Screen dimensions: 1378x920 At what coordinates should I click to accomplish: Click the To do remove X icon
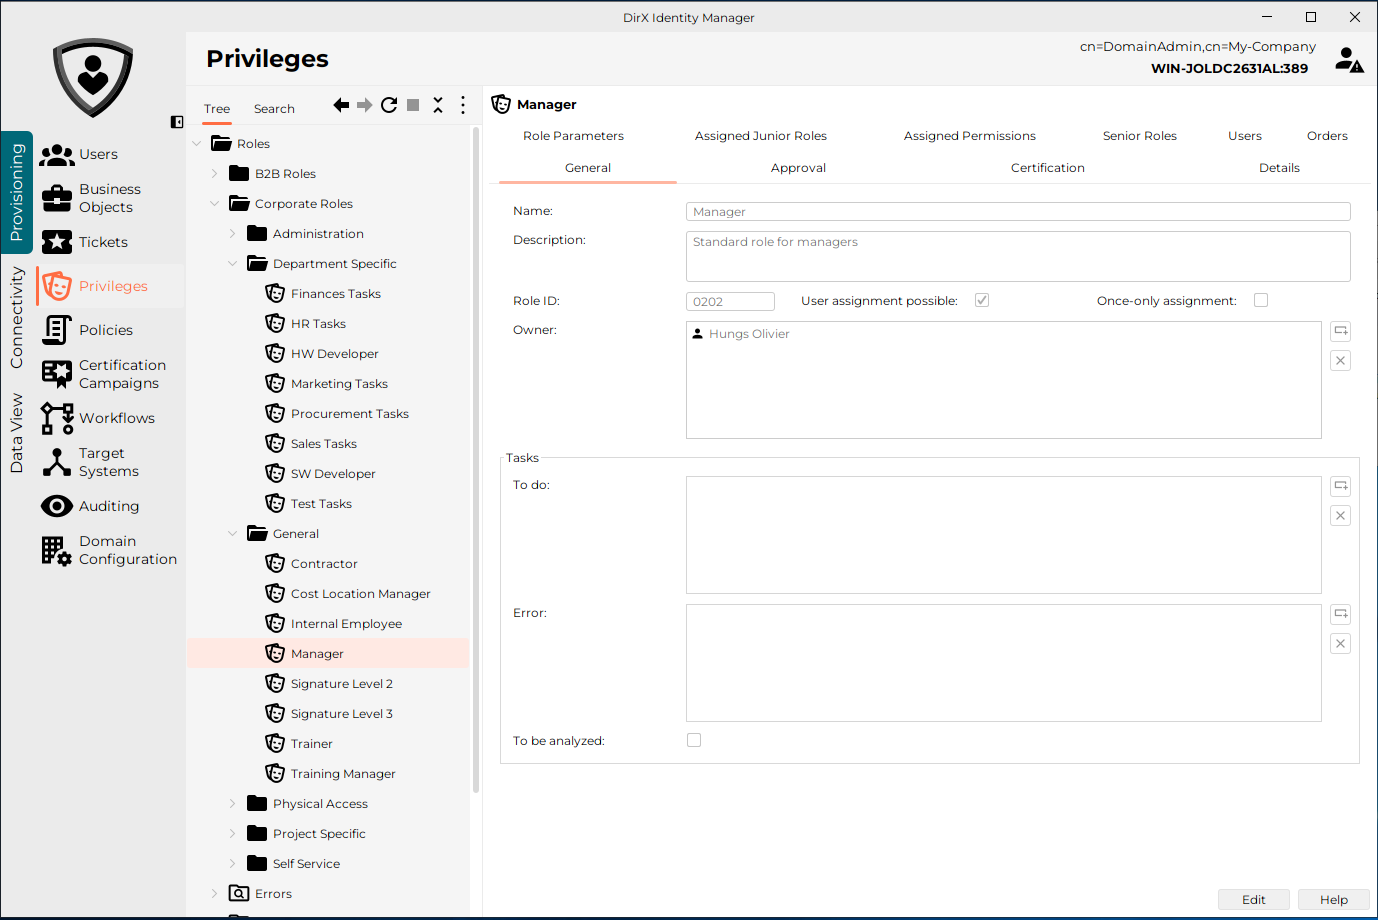pos(1341,516)
